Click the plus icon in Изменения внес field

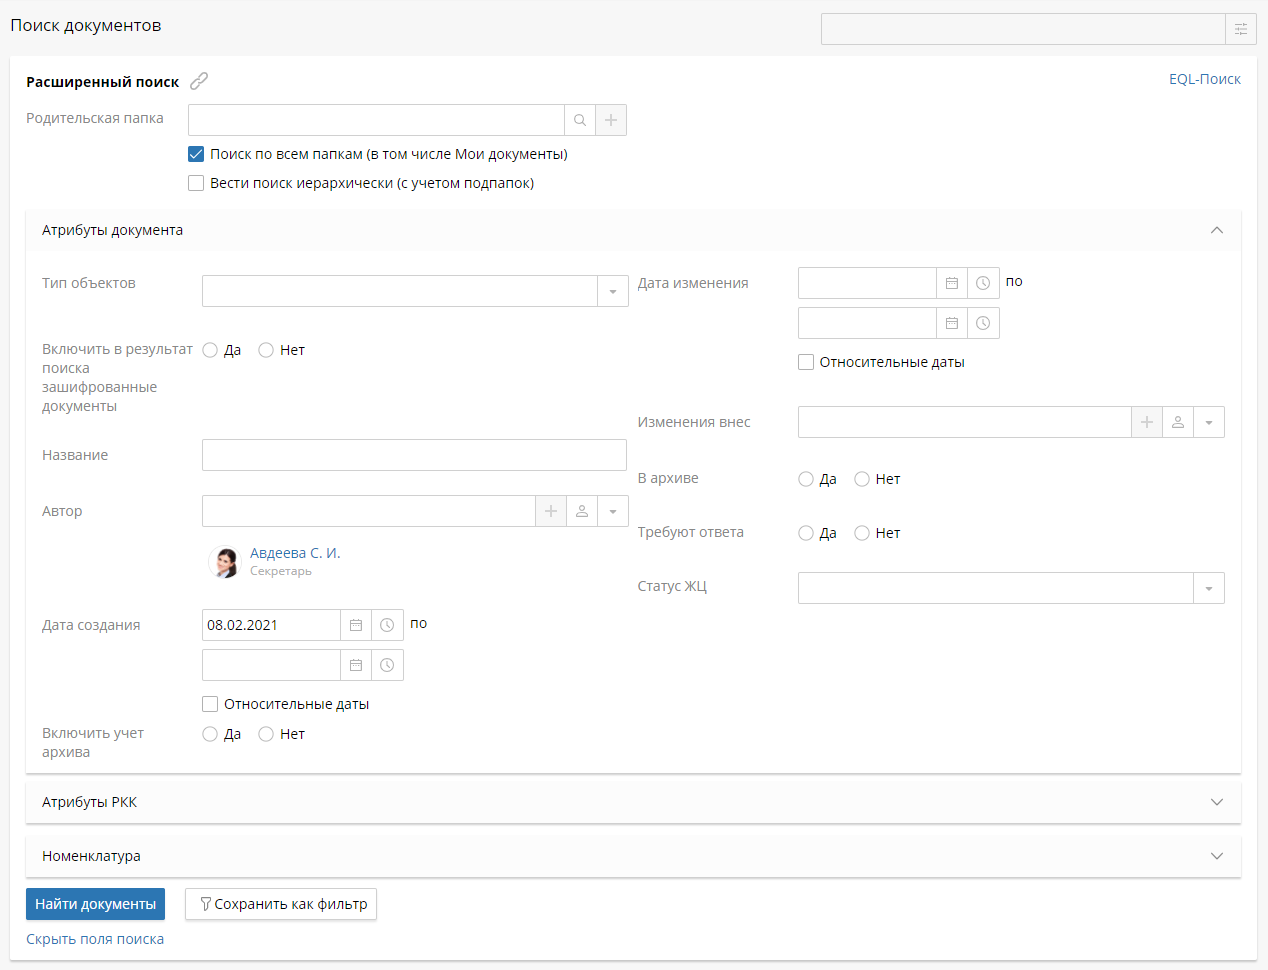pyautogui.click(x=1147, y=422)
